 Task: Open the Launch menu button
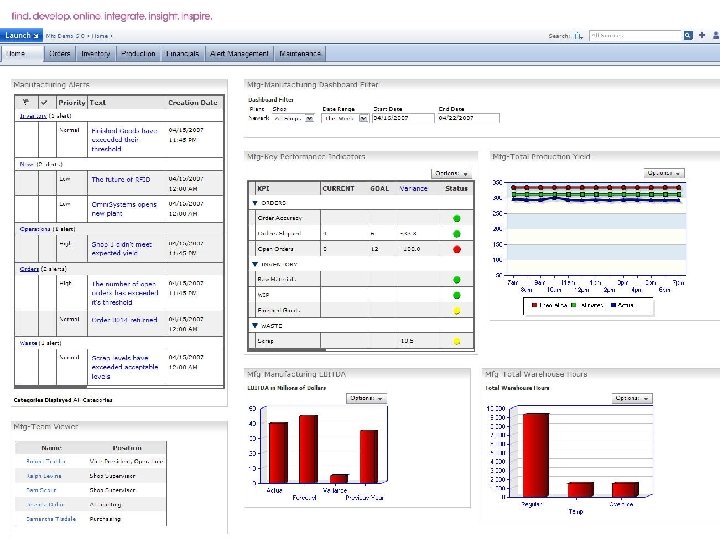[21, 35]
